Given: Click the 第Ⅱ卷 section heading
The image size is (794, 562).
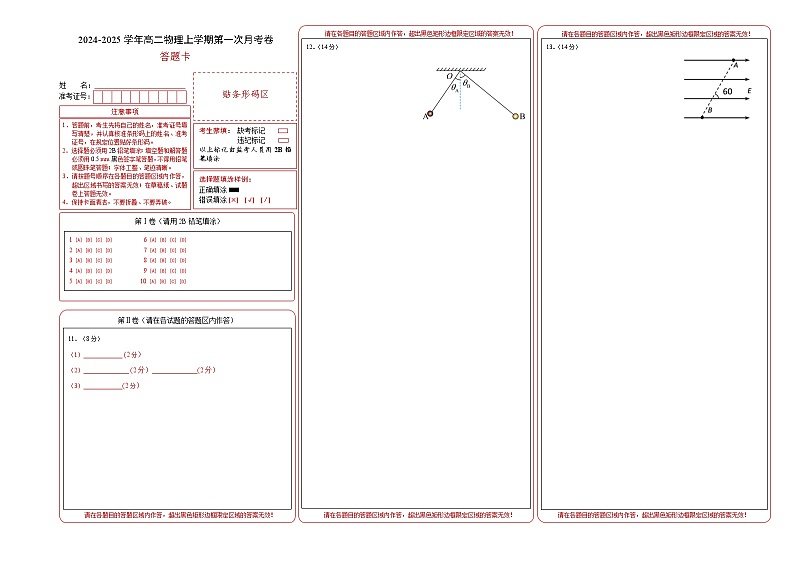Looking at the screenshot, I should 176,321.
